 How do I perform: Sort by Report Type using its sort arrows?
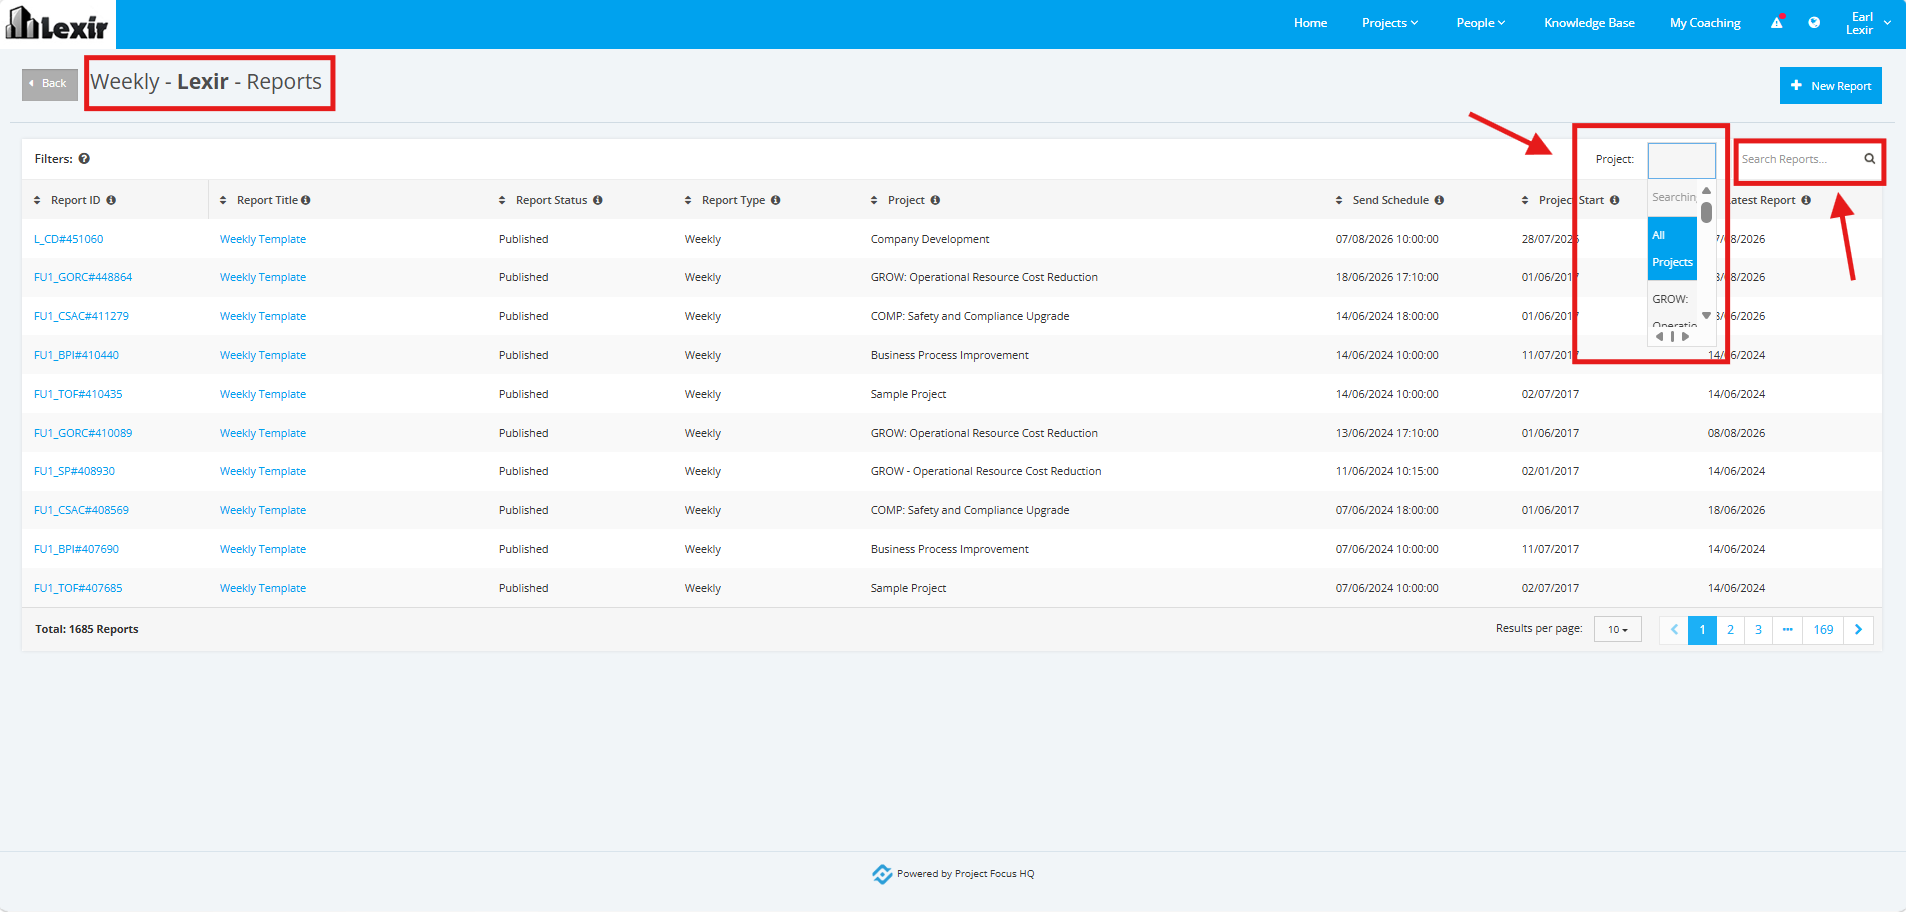tap(688, 200)
